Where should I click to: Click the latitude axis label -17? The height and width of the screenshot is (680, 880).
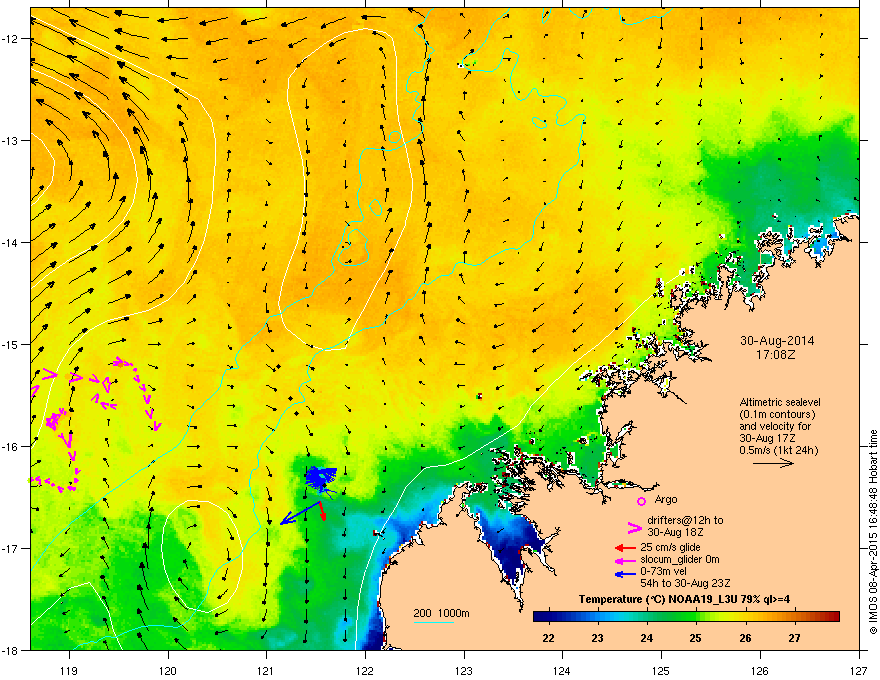pos(11,549)
